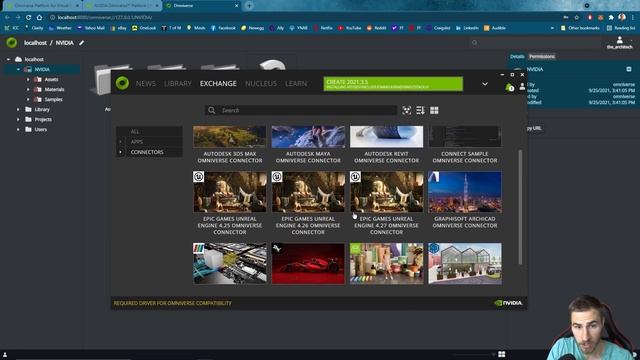Open Facebook bookmark in bookmarks bar
The height and width of the screenshot is (360, 640).
(223, 28)
